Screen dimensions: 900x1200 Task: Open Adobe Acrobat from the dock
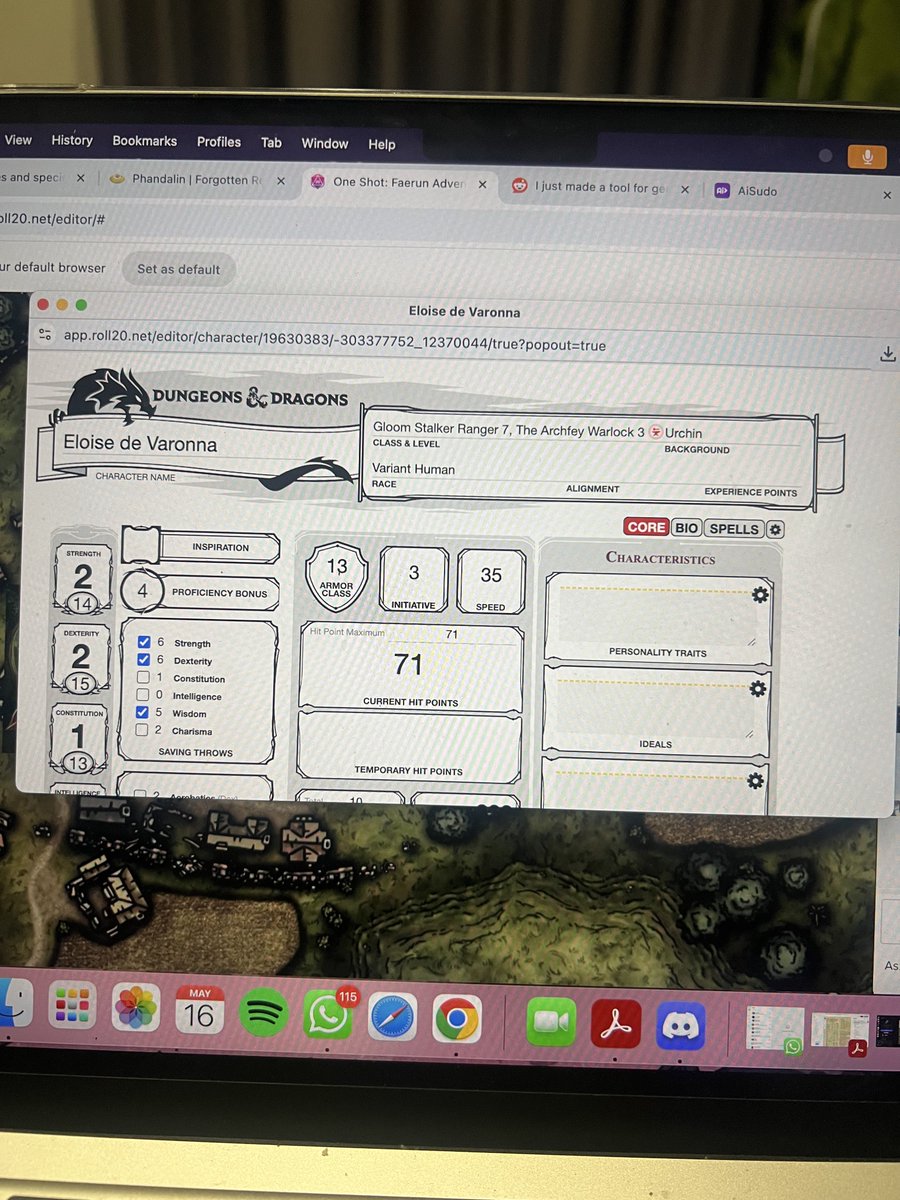616,1024
